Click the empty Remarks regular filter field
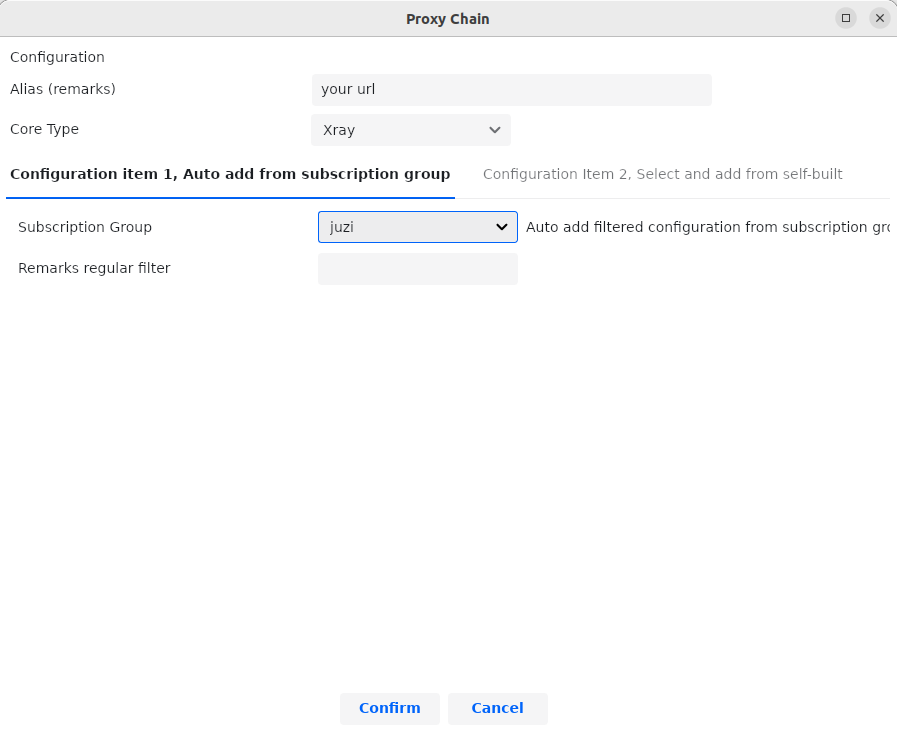This screenshot has height=735, width=897. tap(417, 269)
